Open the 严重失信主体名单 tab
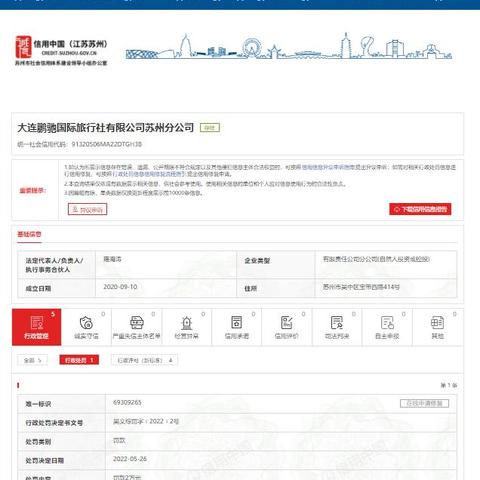 pyautogui.click(x=137, y=327)
